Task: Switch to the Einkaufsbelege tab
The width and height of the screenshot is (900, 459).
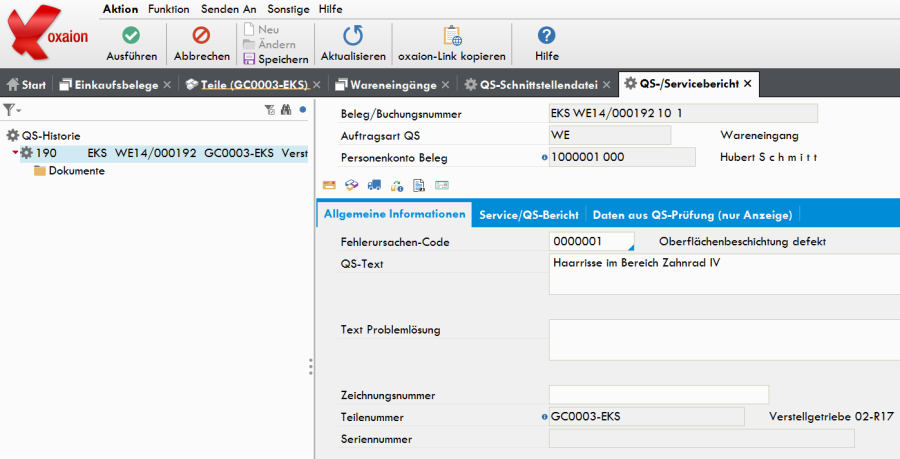Action: (109, 85)
